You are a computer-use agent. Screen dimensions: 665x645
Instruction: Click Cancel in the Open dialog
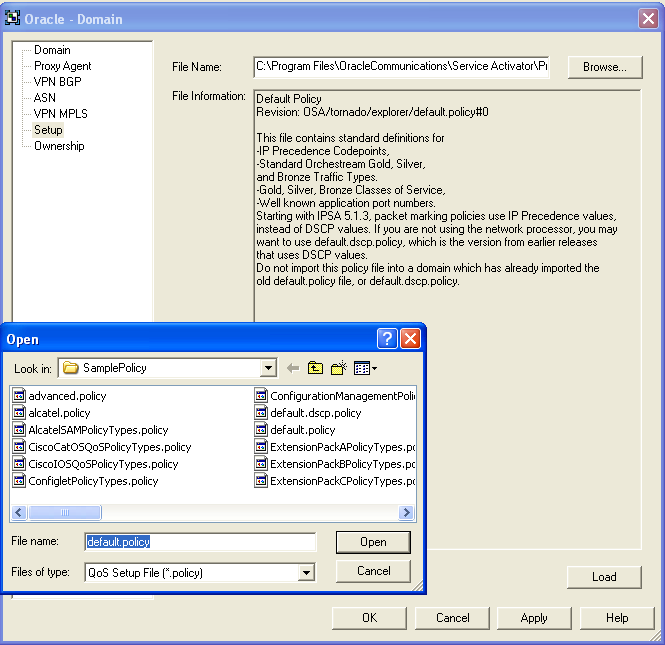[373, 571]
